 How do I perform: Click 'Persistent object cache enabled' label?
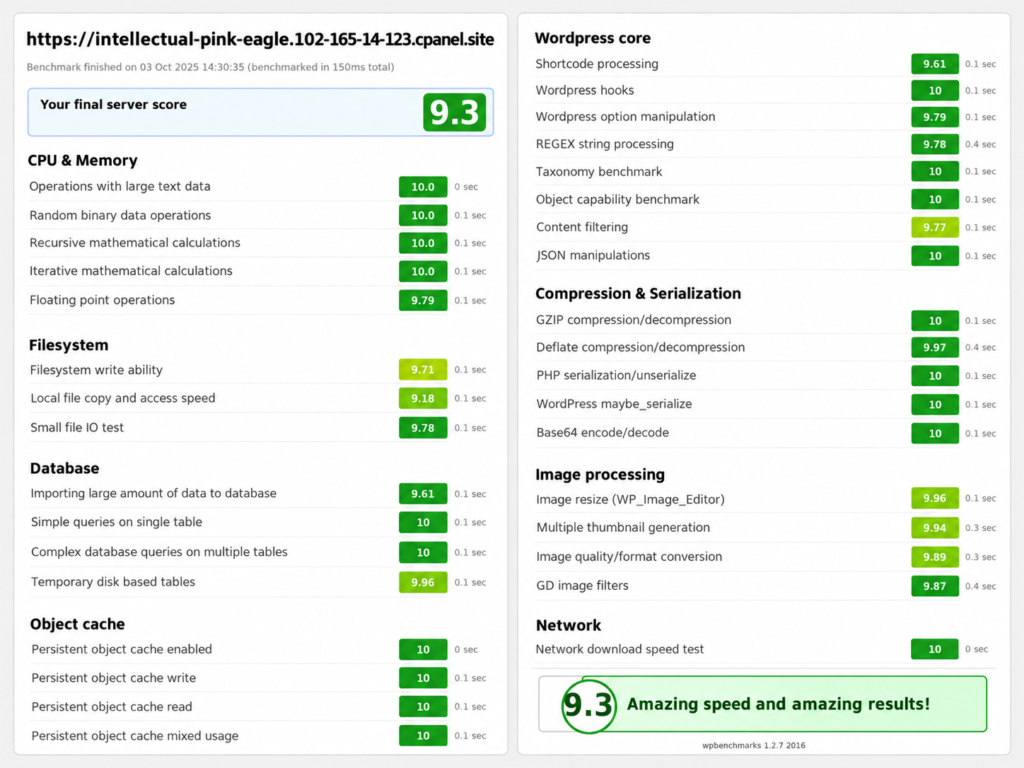(121, 650)
